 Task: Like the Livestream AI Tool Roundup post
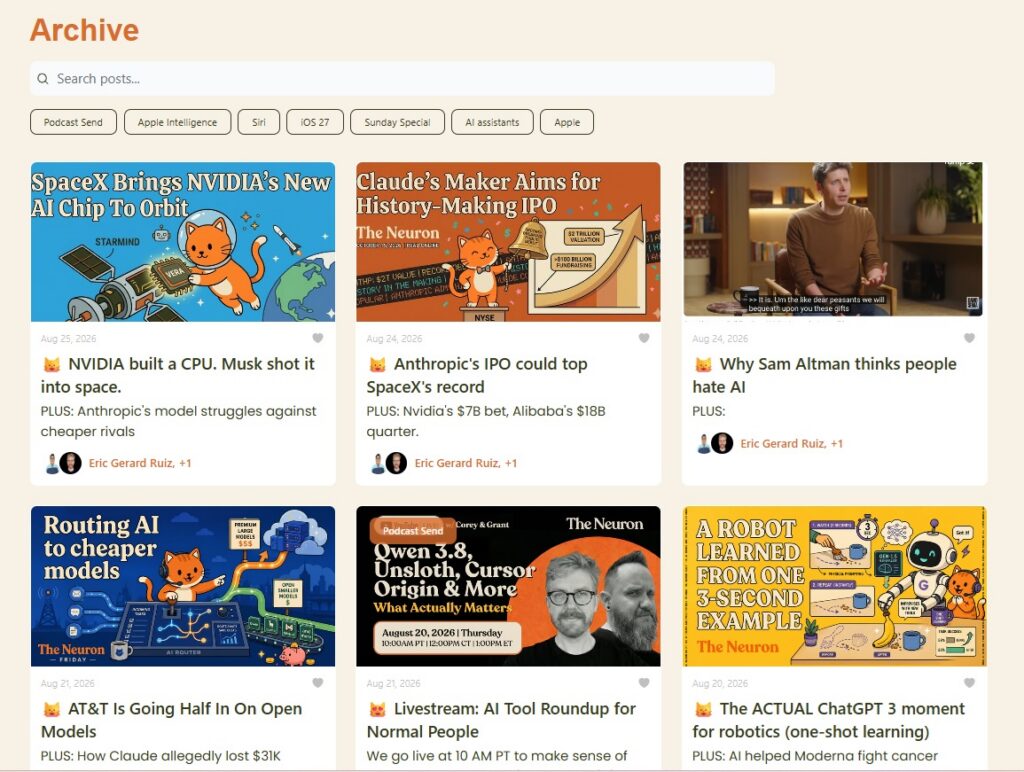[x=643, y=683]
